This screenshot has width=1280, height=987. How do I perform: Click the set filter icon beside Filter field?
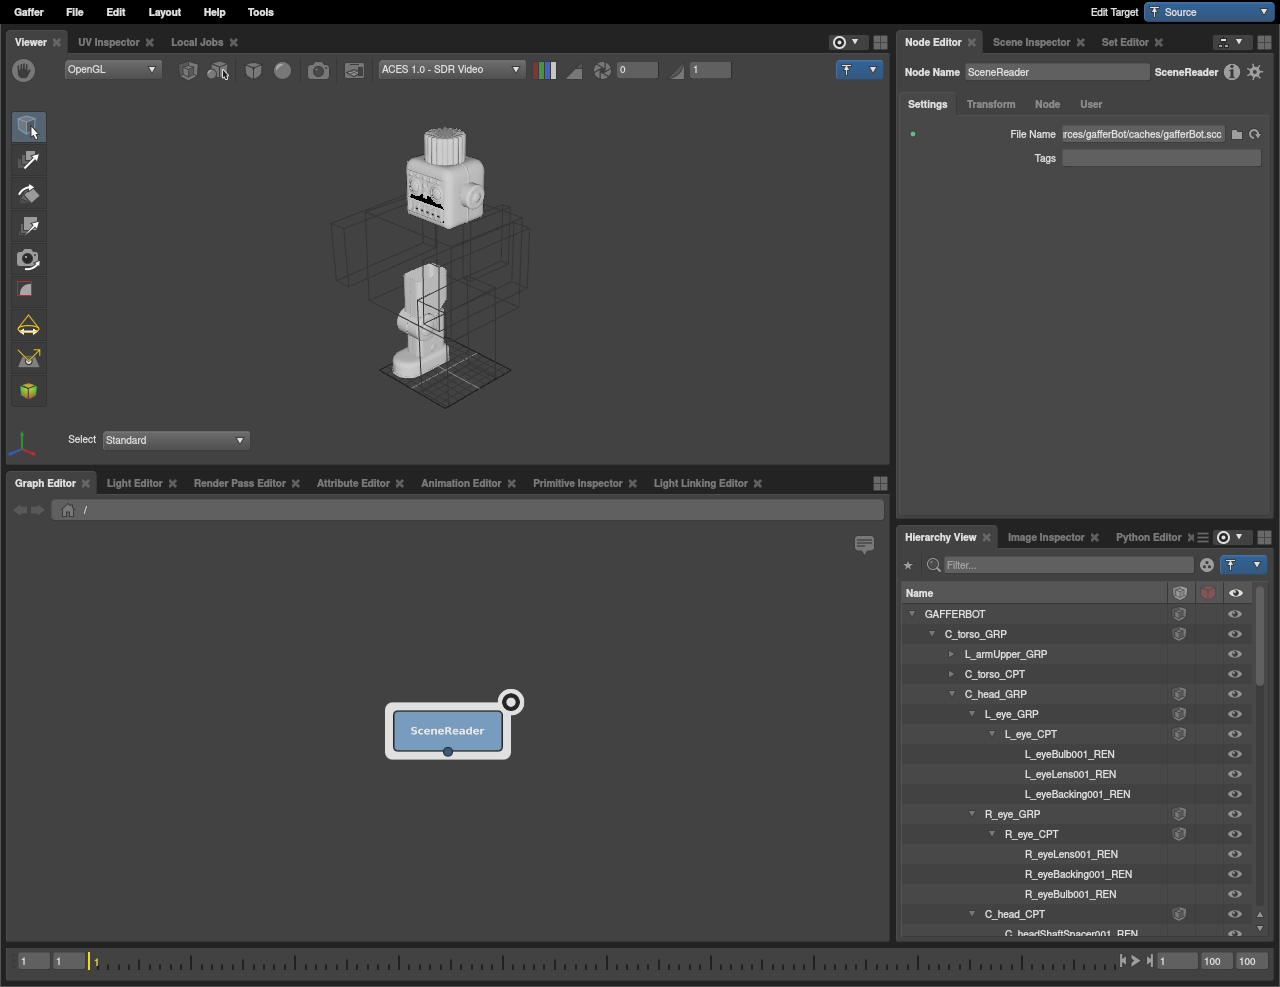[1207, 565]
